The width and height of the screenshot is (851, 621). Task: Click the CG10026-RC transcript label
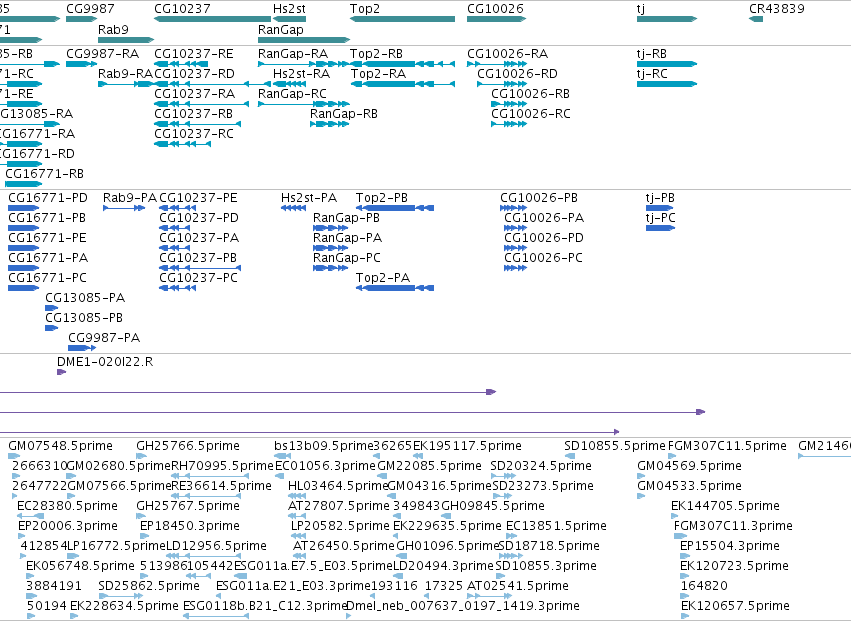tap(531, 114)
